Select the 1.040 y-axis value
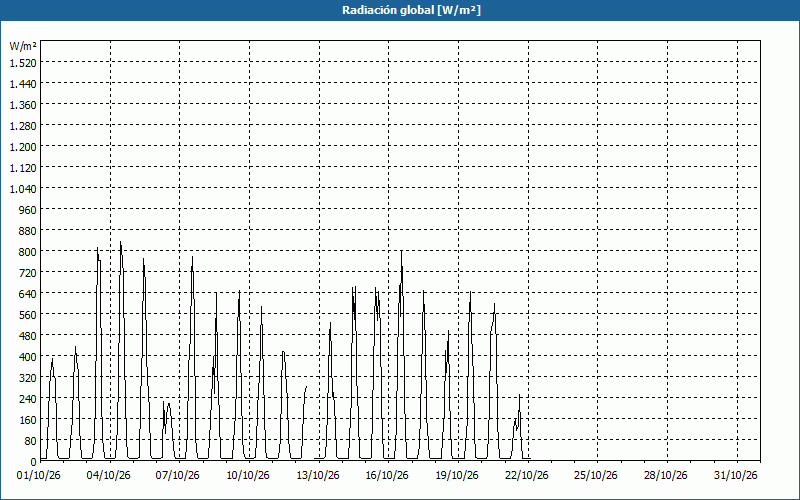The width and height of the screenshot is (800, 500). [23, 189]
